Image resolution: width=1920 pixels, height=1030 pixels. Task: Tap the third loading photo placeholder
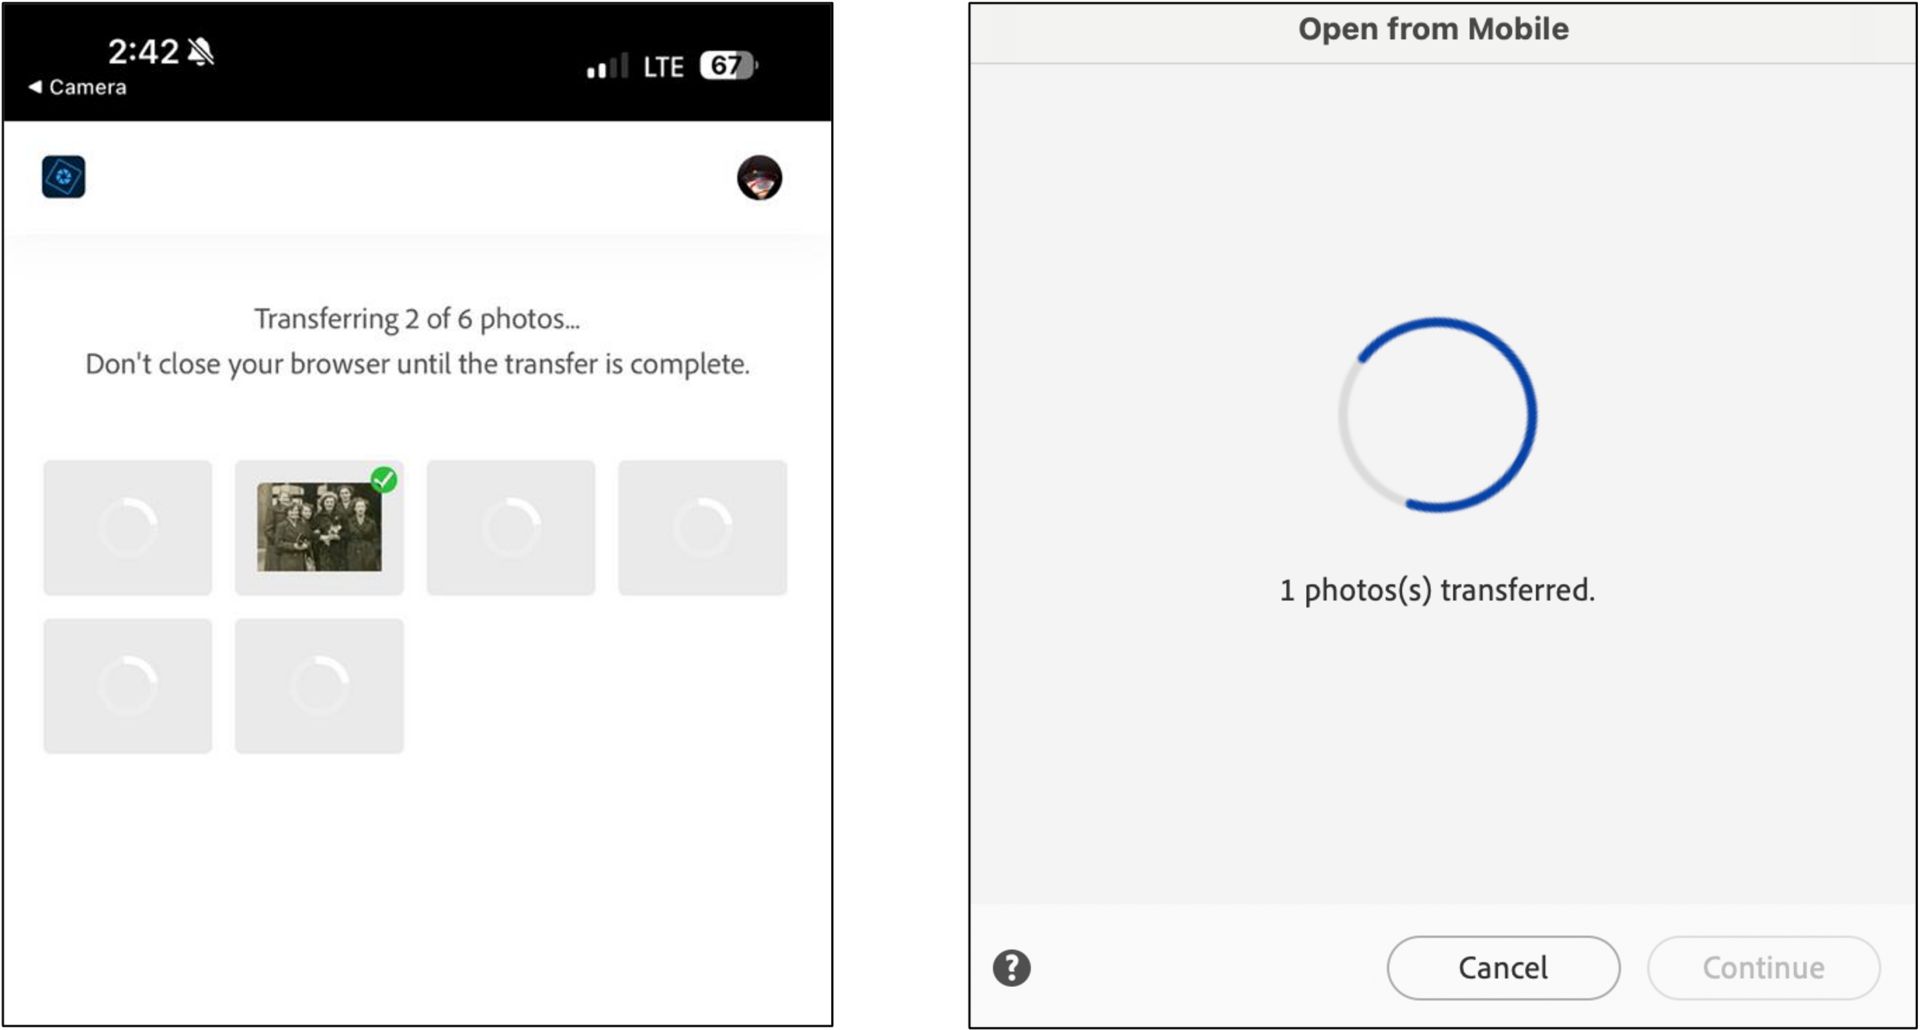[511, 528]
